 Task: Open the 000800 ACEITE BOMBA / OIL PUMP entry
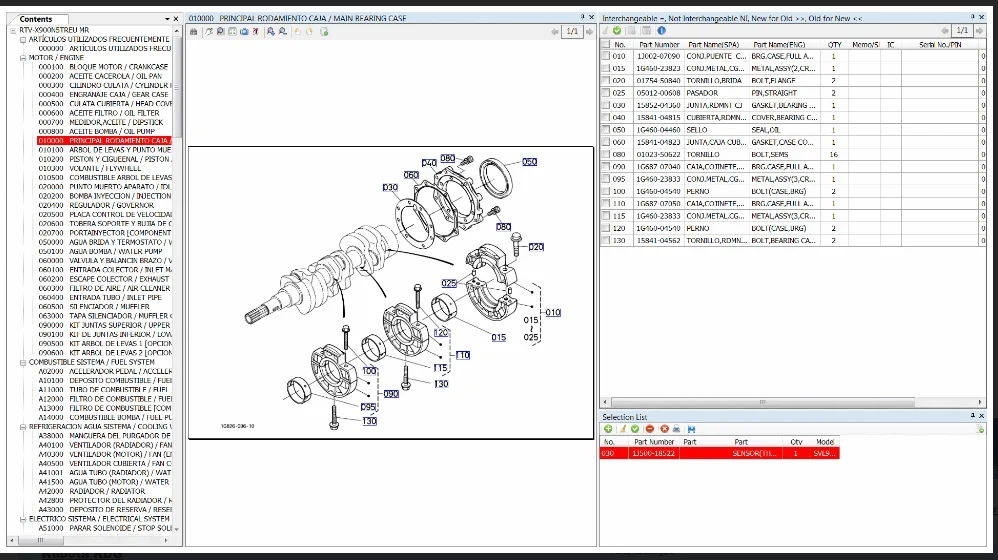(x=96, y=131)
